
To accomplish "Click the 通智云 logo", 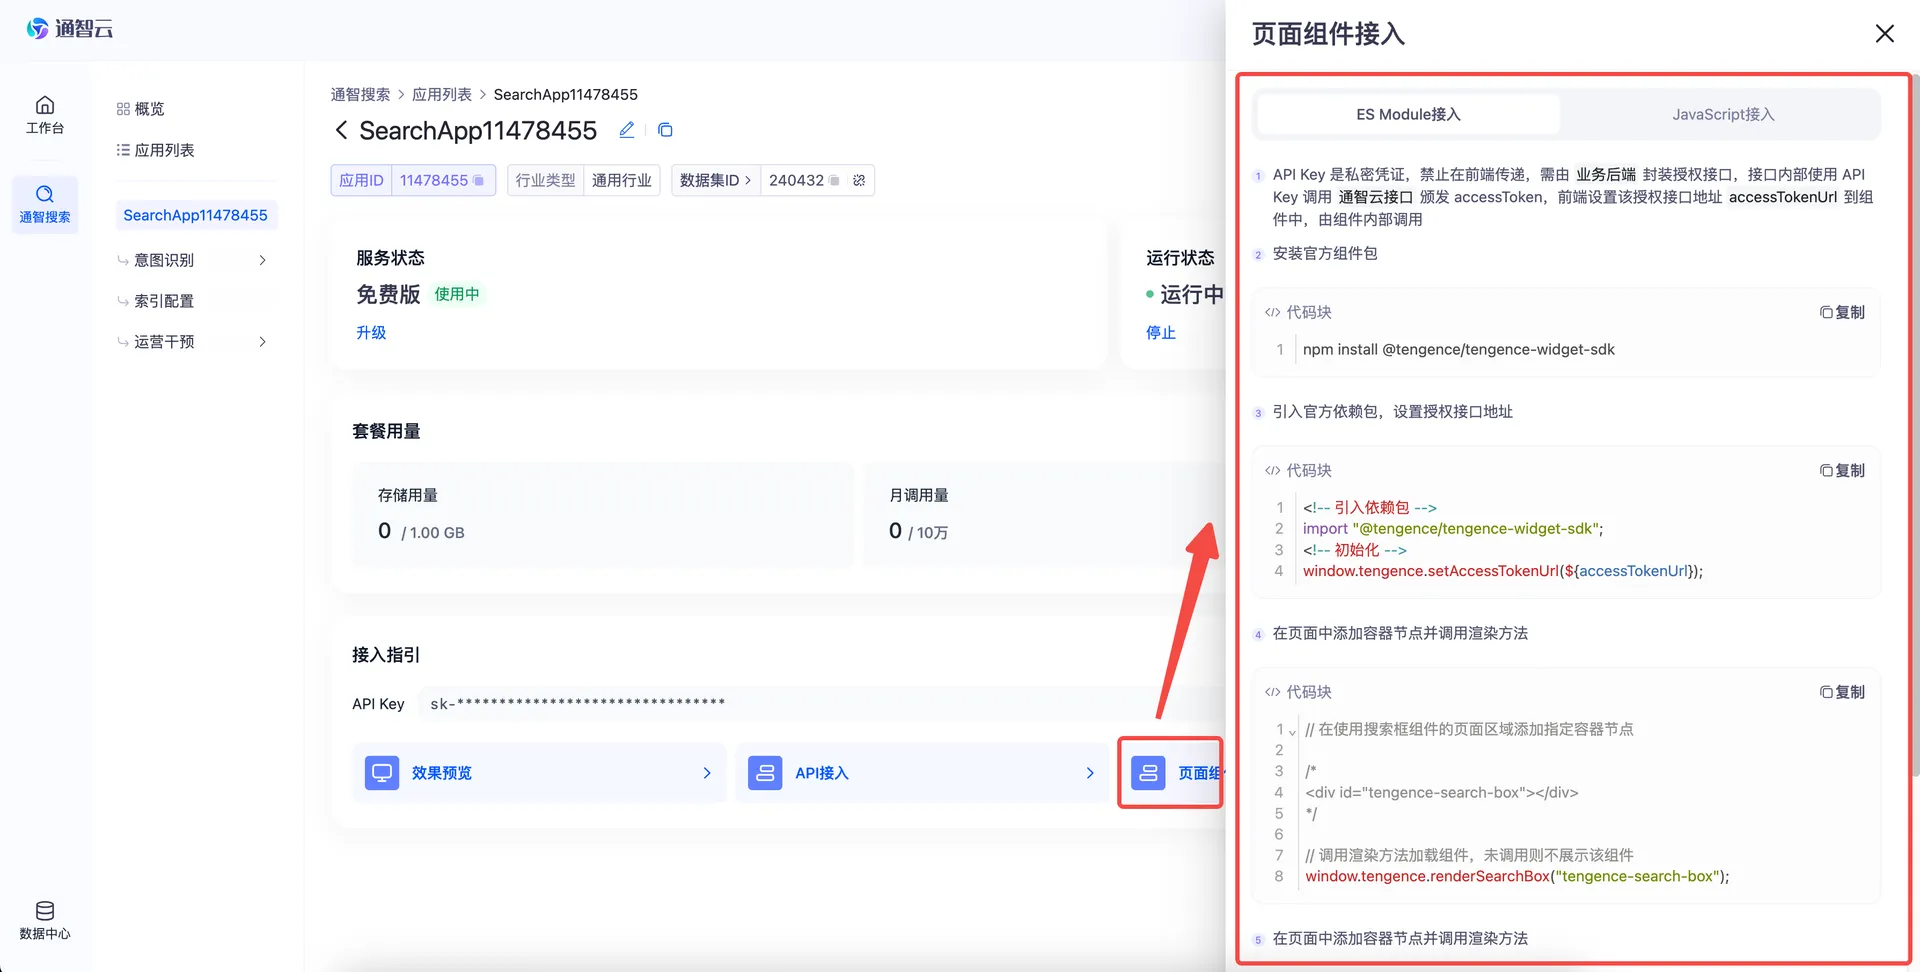I will tap(69, 29).
